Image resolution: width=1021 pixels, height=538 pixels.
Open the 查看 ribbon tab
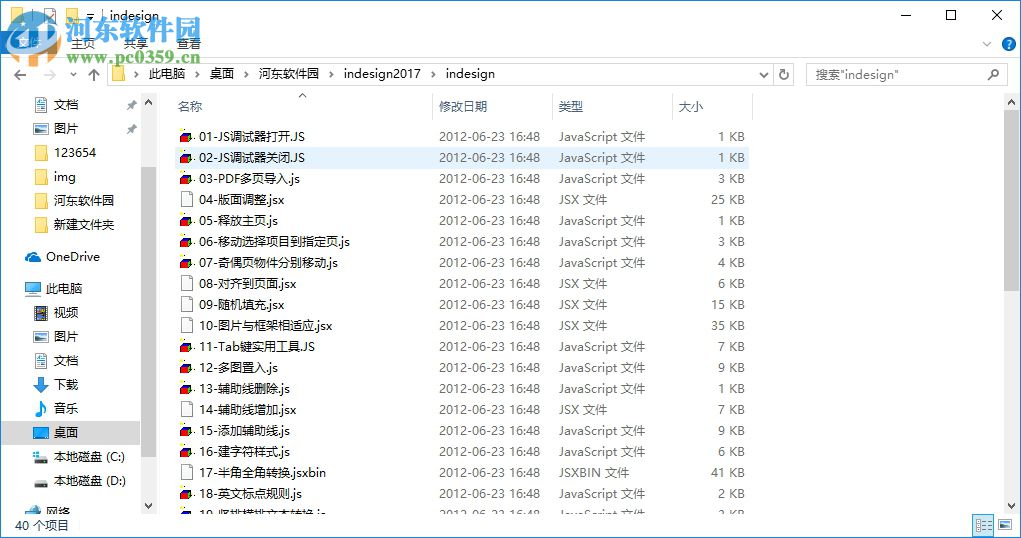click(x=189, y=44)
